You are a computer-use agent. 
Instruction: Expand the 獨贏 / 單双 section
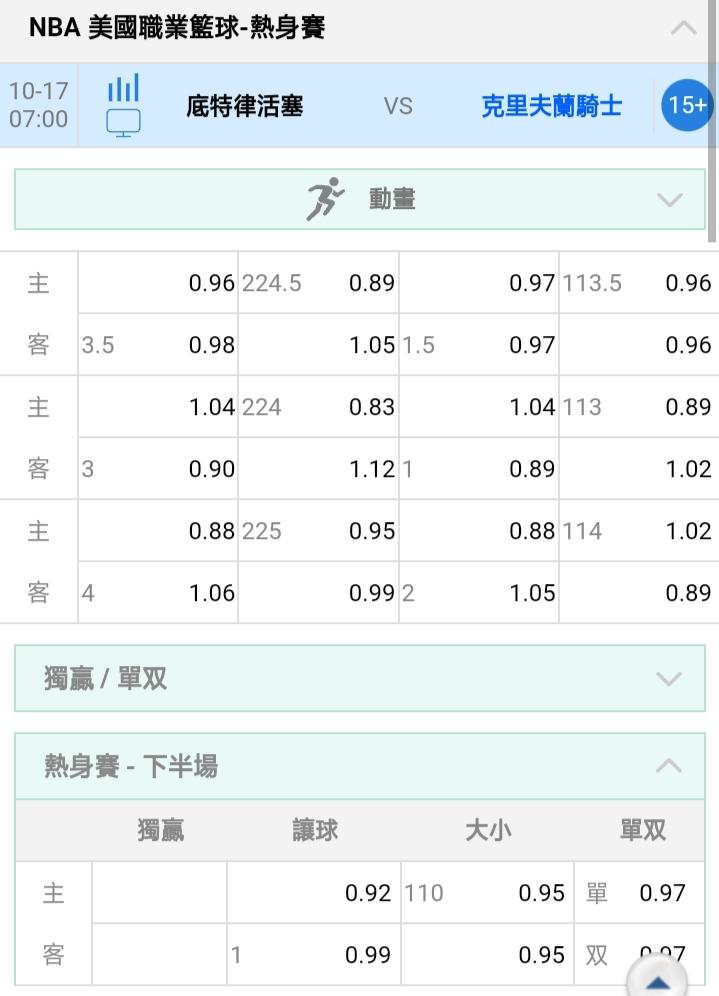click(360, 678)
